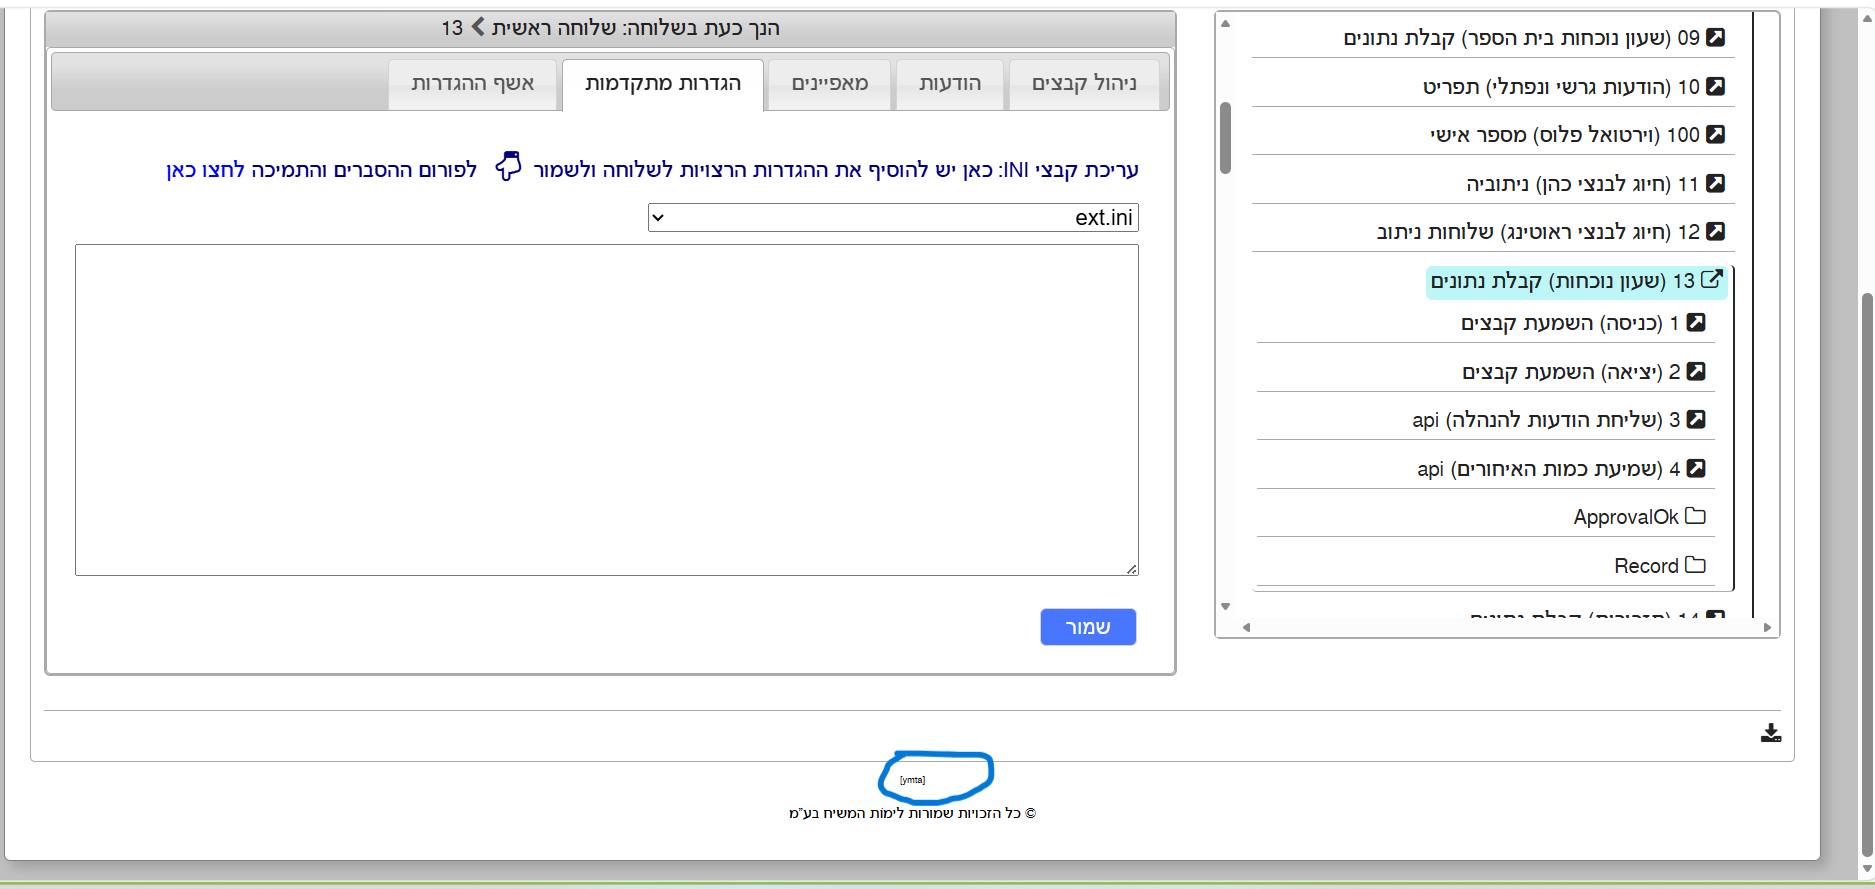Click the breadcrumb שלוחה ראשית text
The width and height of the screenshot is (1875, 889).
[553, 27]
